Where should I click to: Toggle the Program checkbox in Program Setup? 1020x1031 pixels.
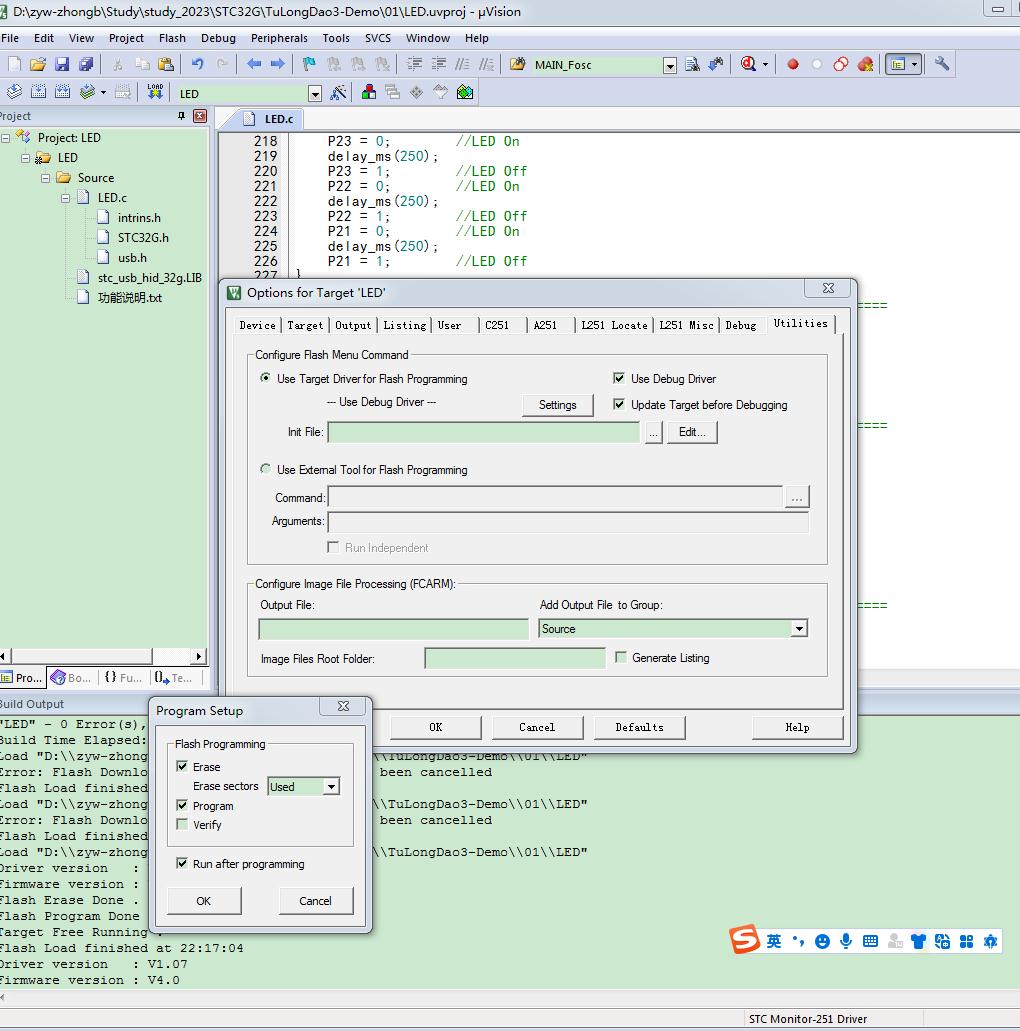[x=182, y=805]
